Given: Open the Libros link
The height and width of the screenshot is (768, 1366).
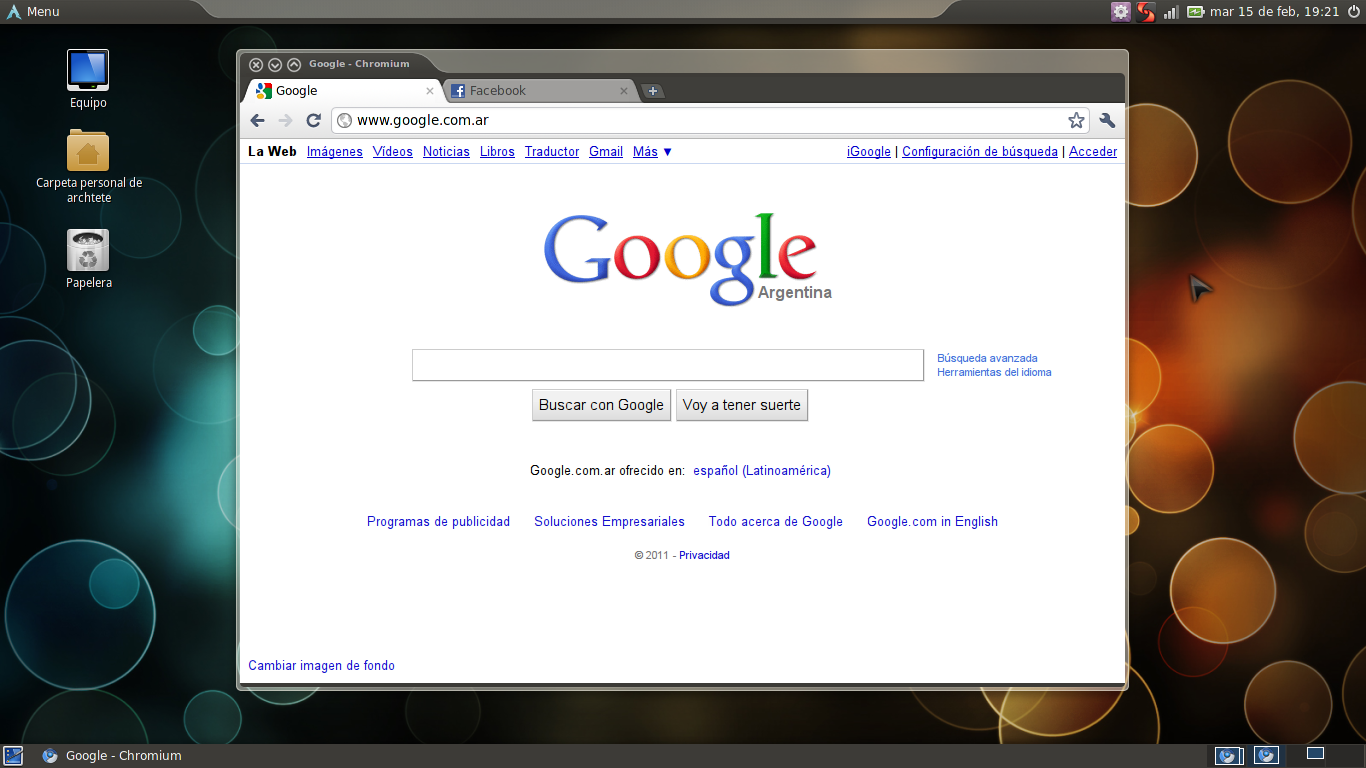Looking at the screenshot, I should point(497,152).
